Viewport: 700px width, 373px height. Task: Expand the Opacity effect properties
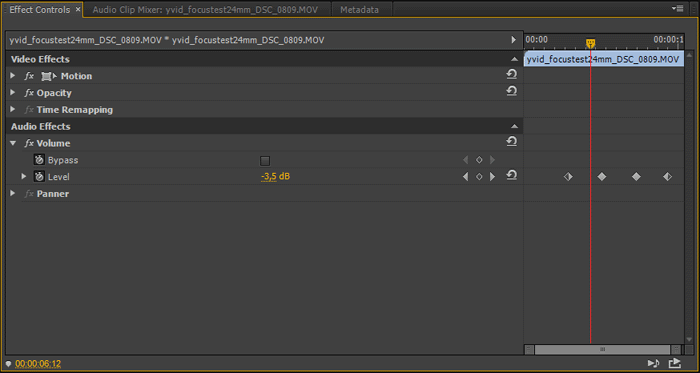13,93
